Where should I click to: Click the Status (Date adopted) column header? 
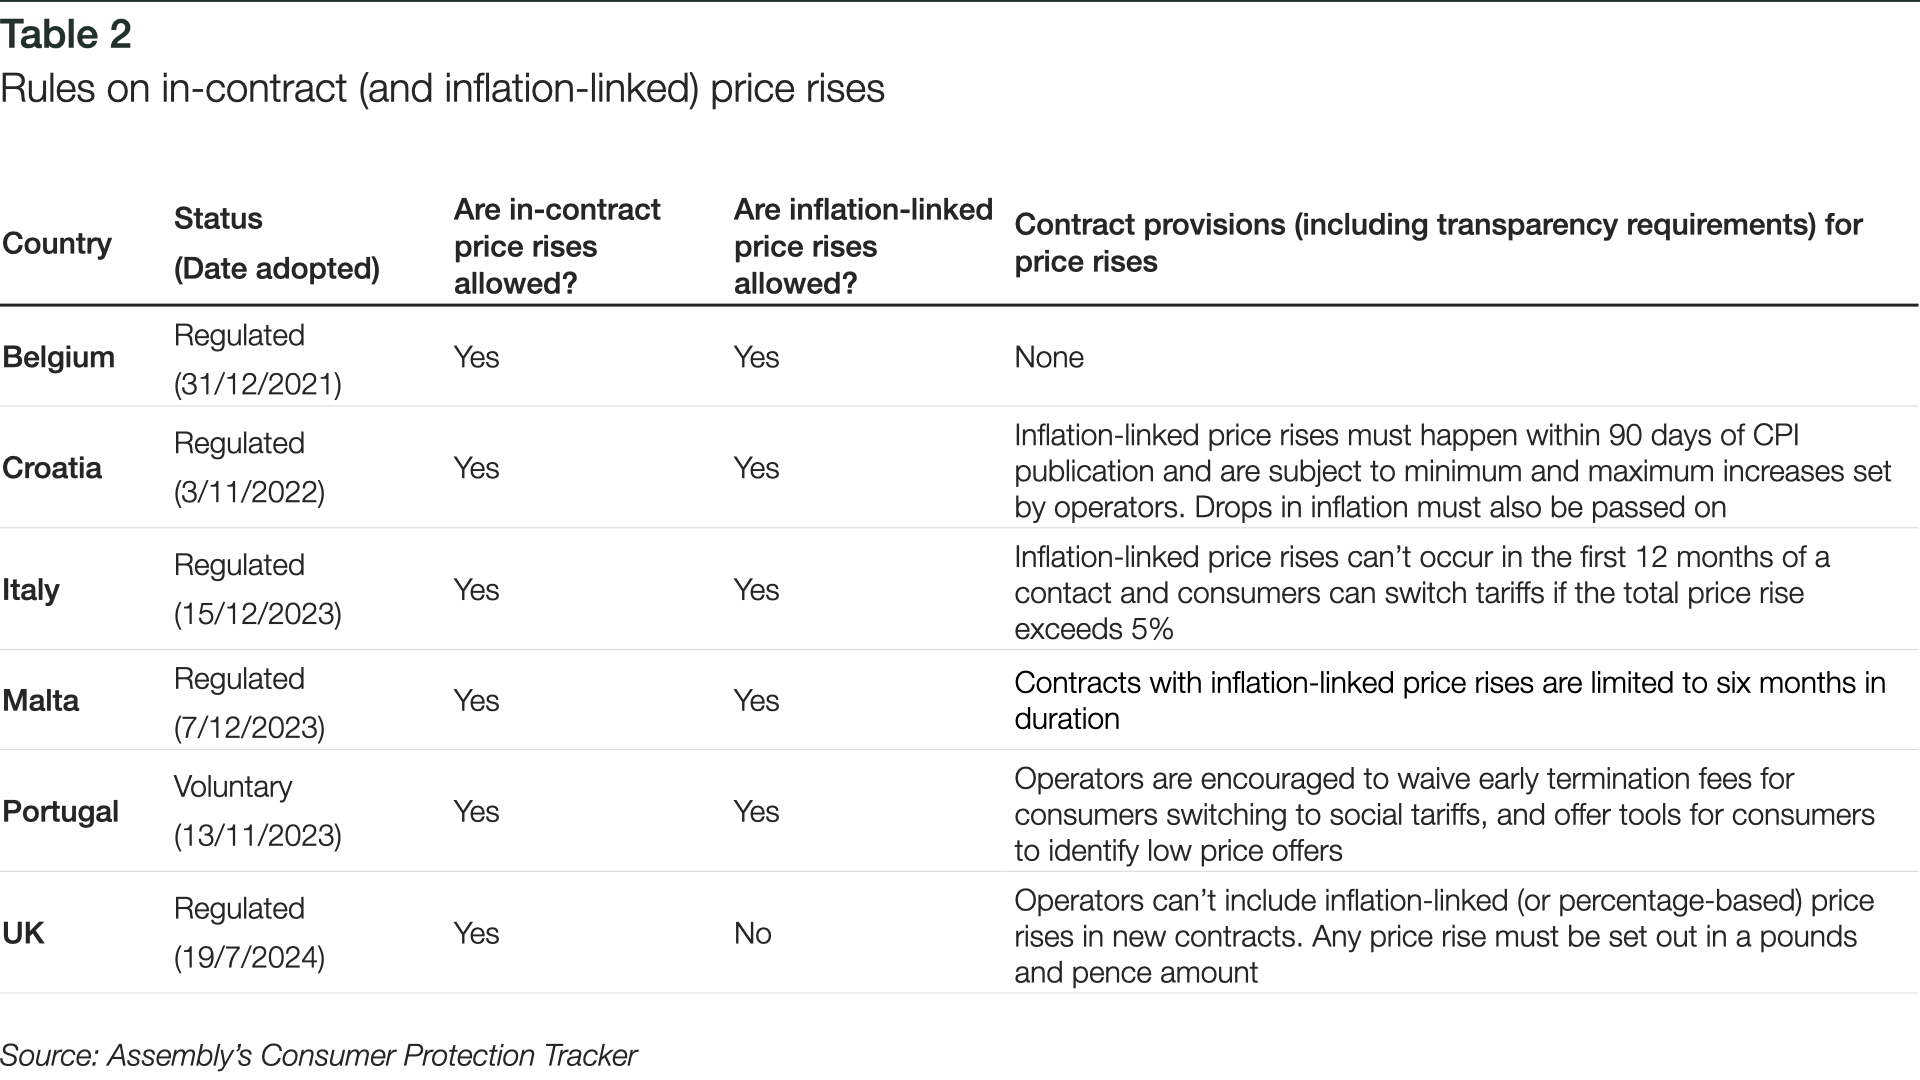(276, 243)
